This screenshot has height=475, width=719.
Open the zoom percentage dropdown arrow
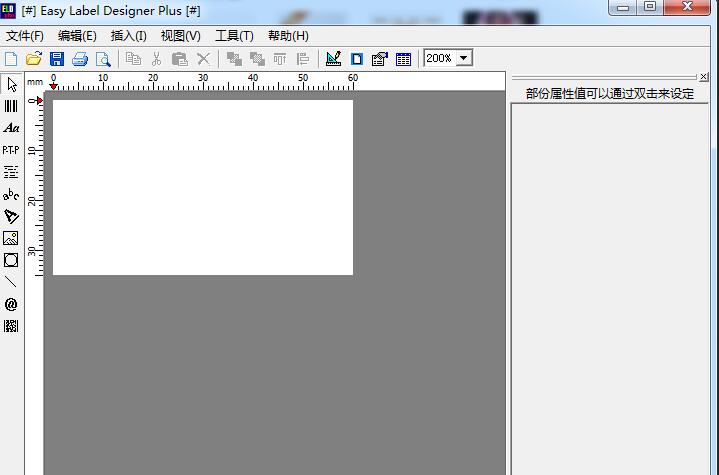click(464, 58)
